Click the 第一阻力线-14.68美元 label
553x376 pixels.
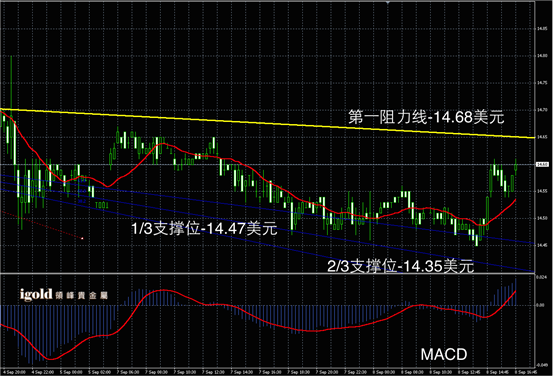pyautogui.click(x=426, y=117)
